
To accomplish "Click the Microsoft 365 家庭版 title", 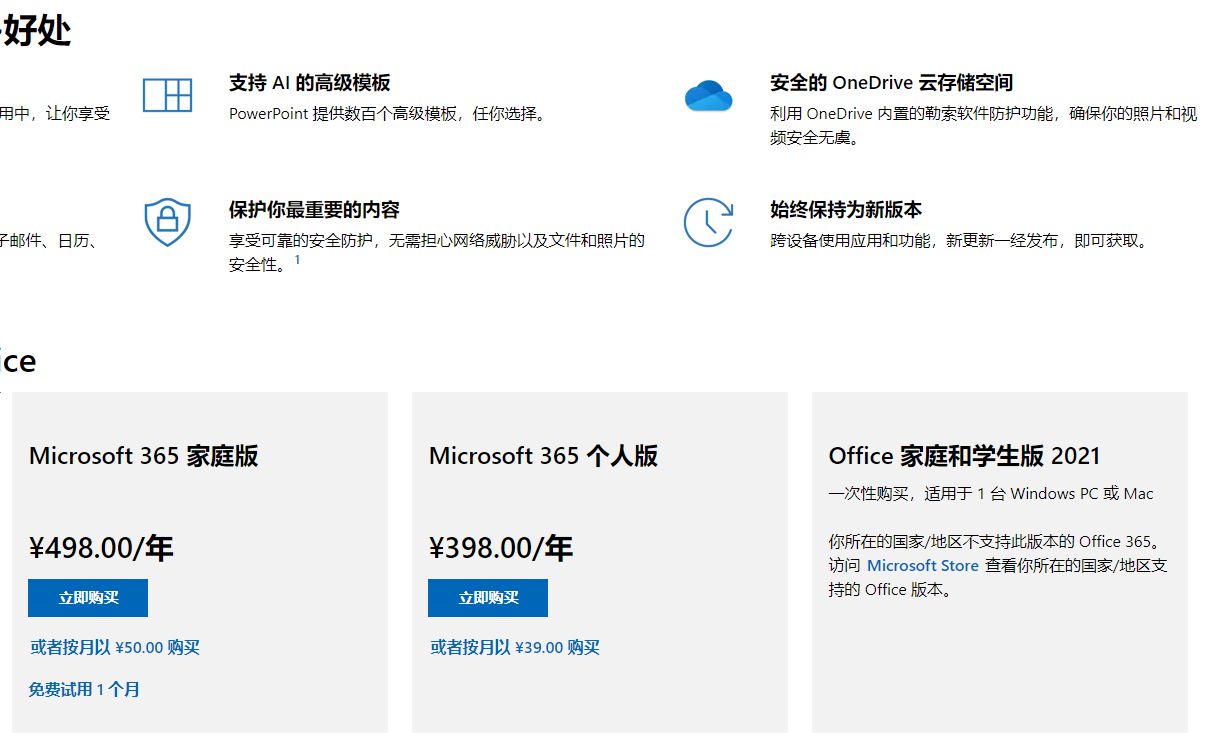I will click(x=144, y=456).
